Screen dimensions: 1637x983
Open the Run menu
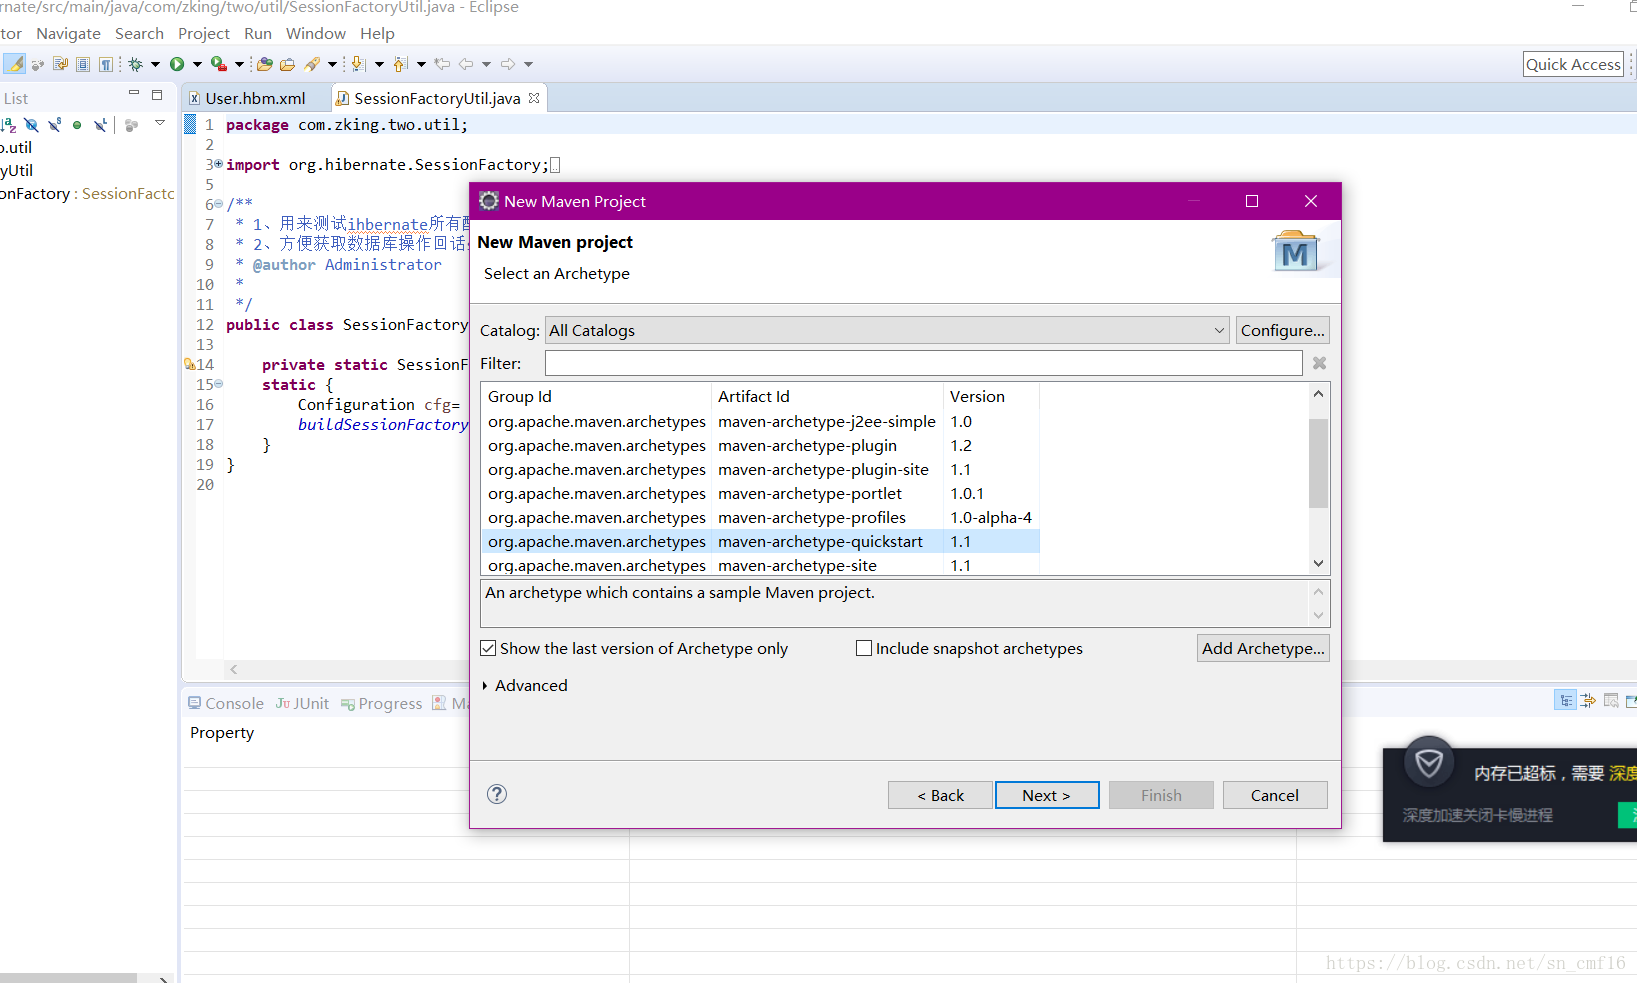click(258, 33)
